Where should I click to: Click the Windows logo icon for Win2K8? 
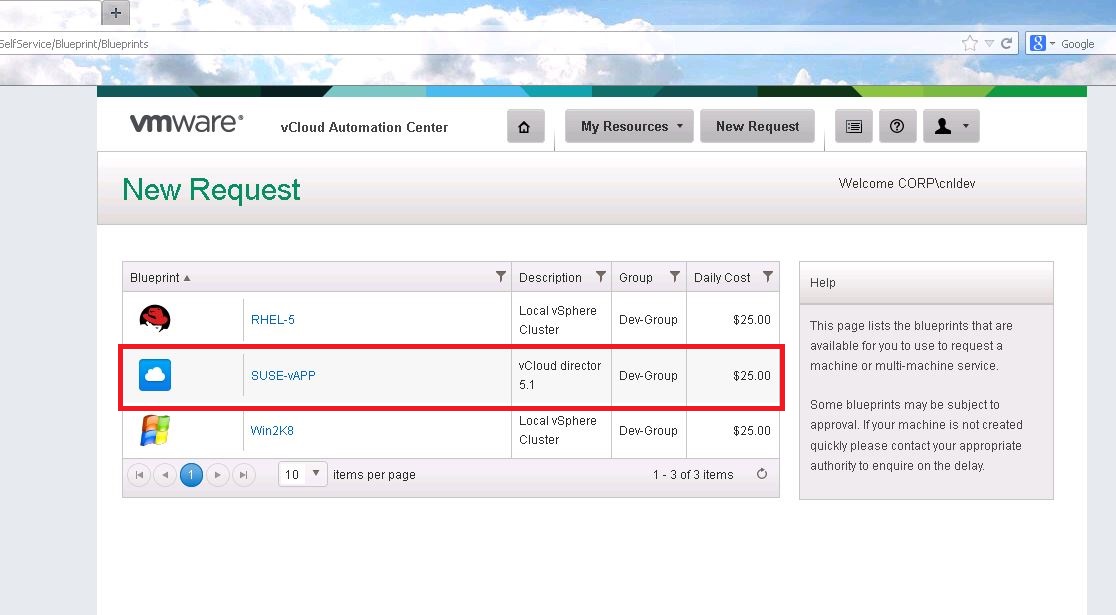pos(154,430)
